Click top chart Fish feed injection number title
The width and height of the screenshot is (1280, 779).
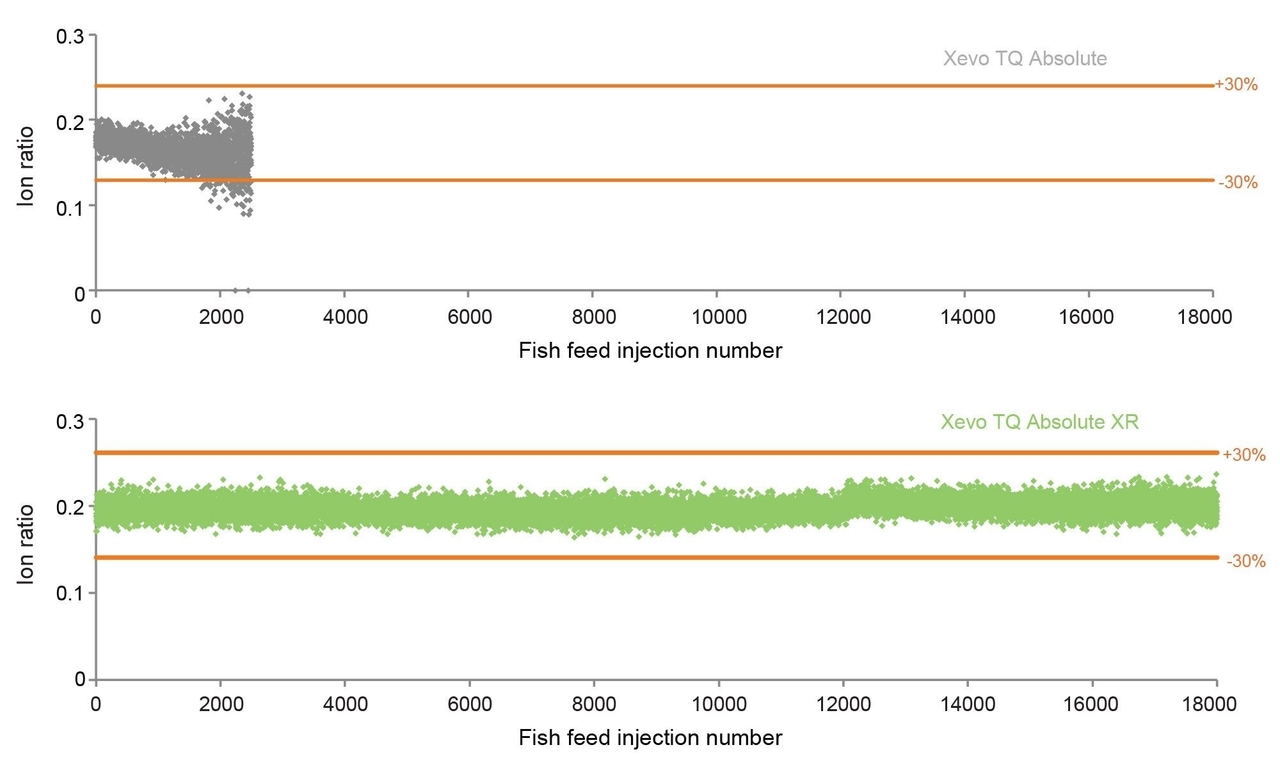click(x=650, y=351)
